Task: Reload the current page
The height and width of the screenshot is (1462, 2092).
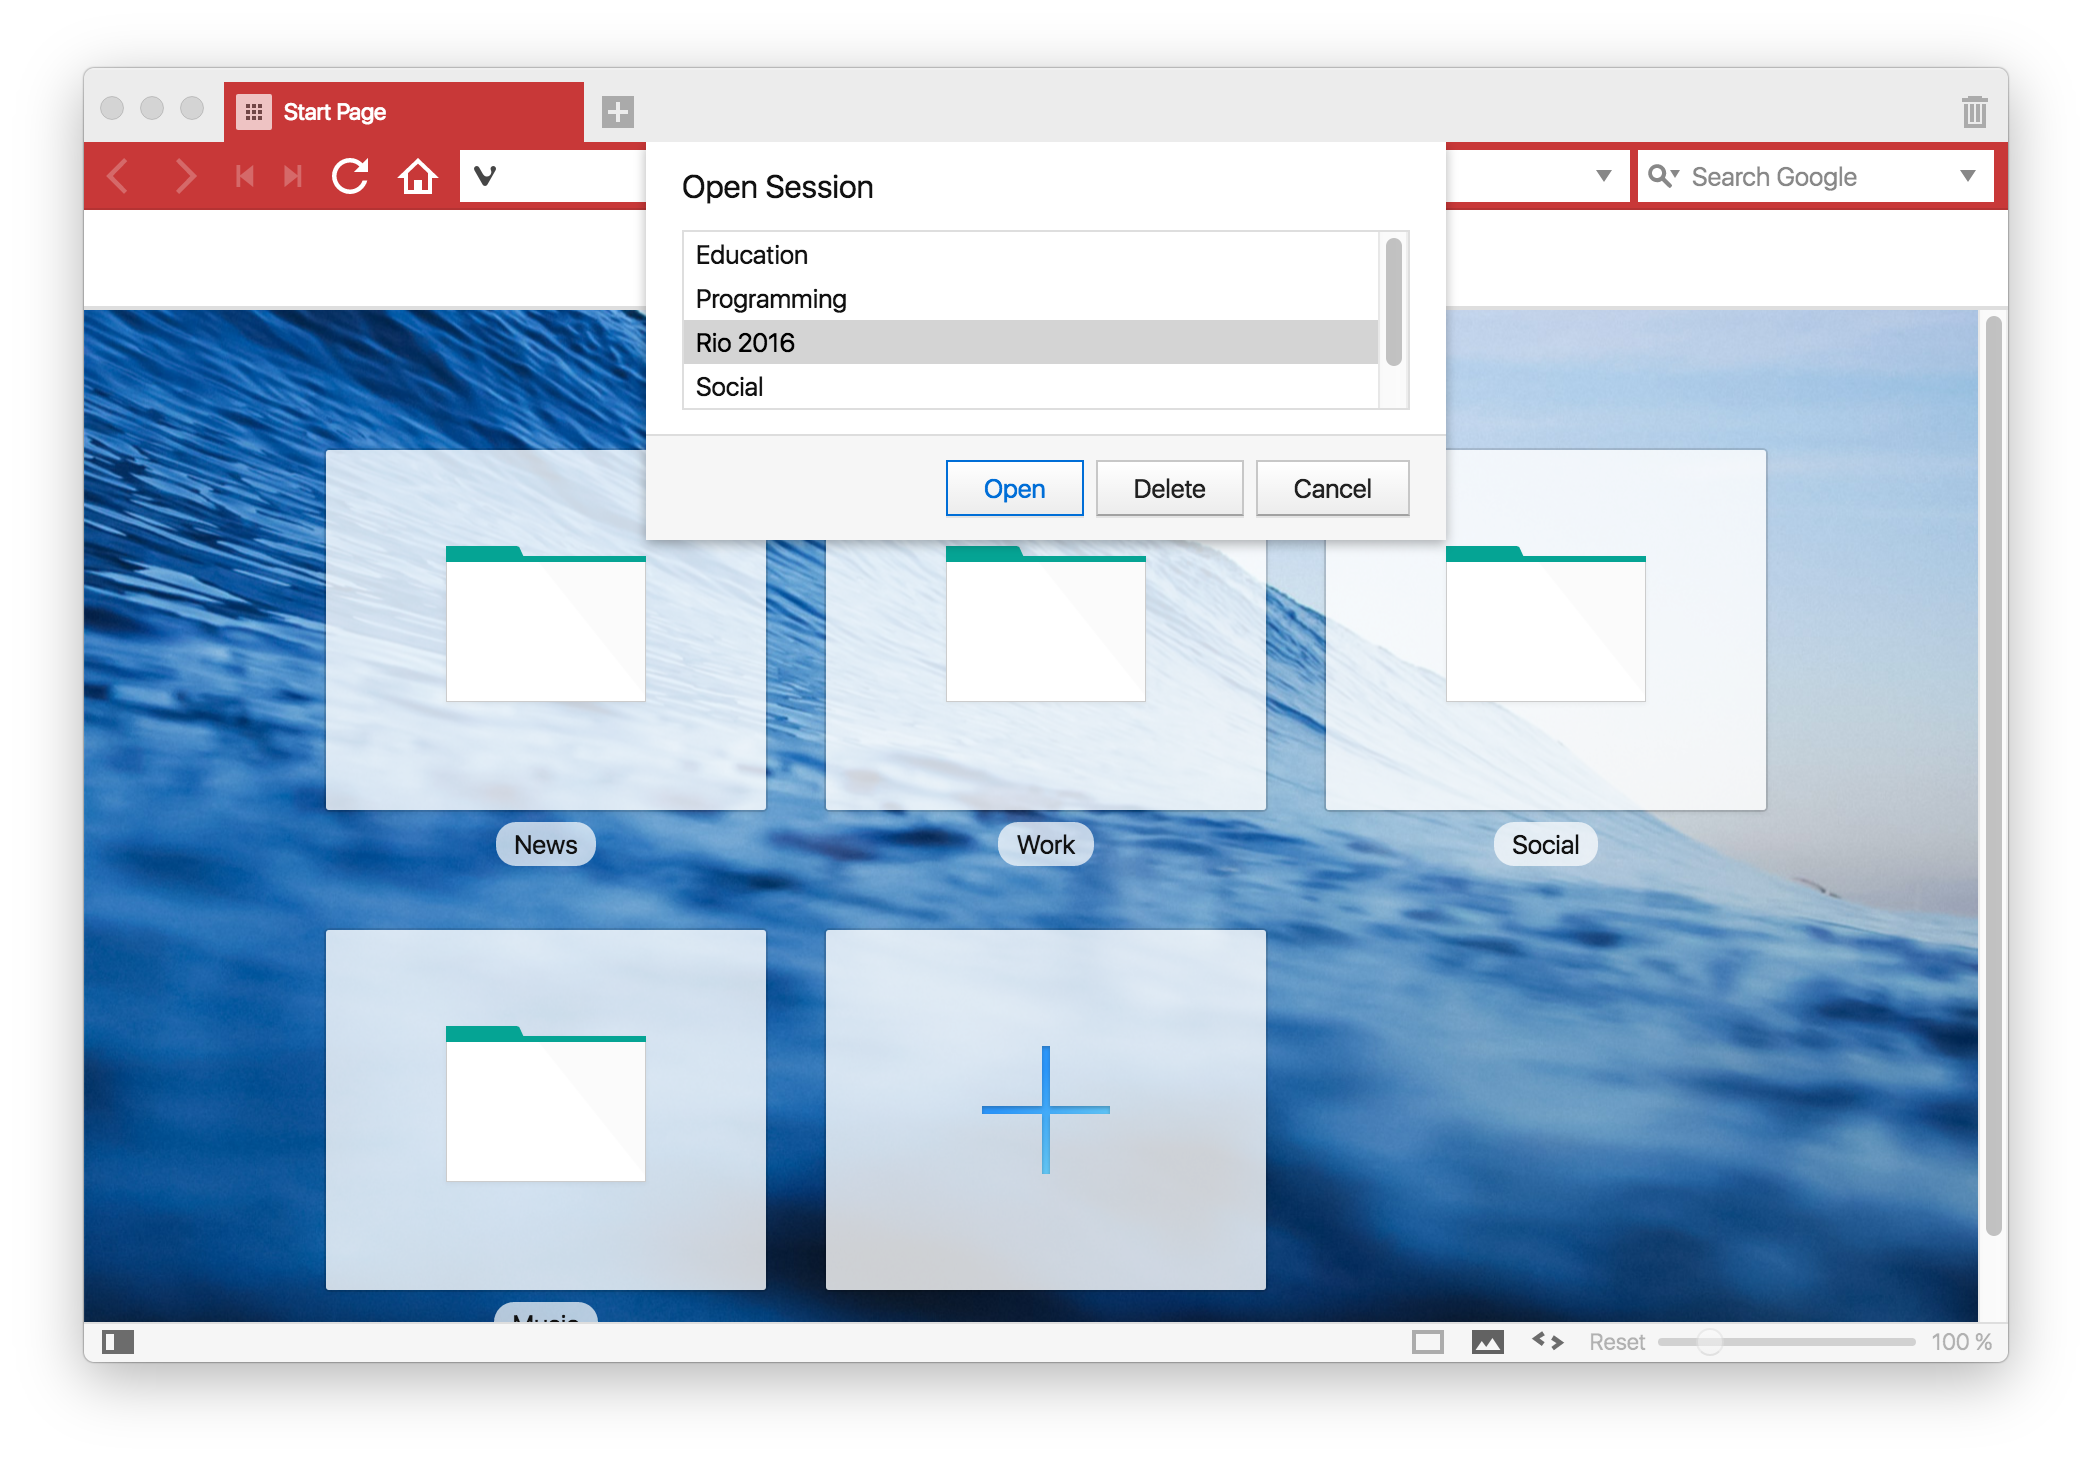Action: (350, 176)
